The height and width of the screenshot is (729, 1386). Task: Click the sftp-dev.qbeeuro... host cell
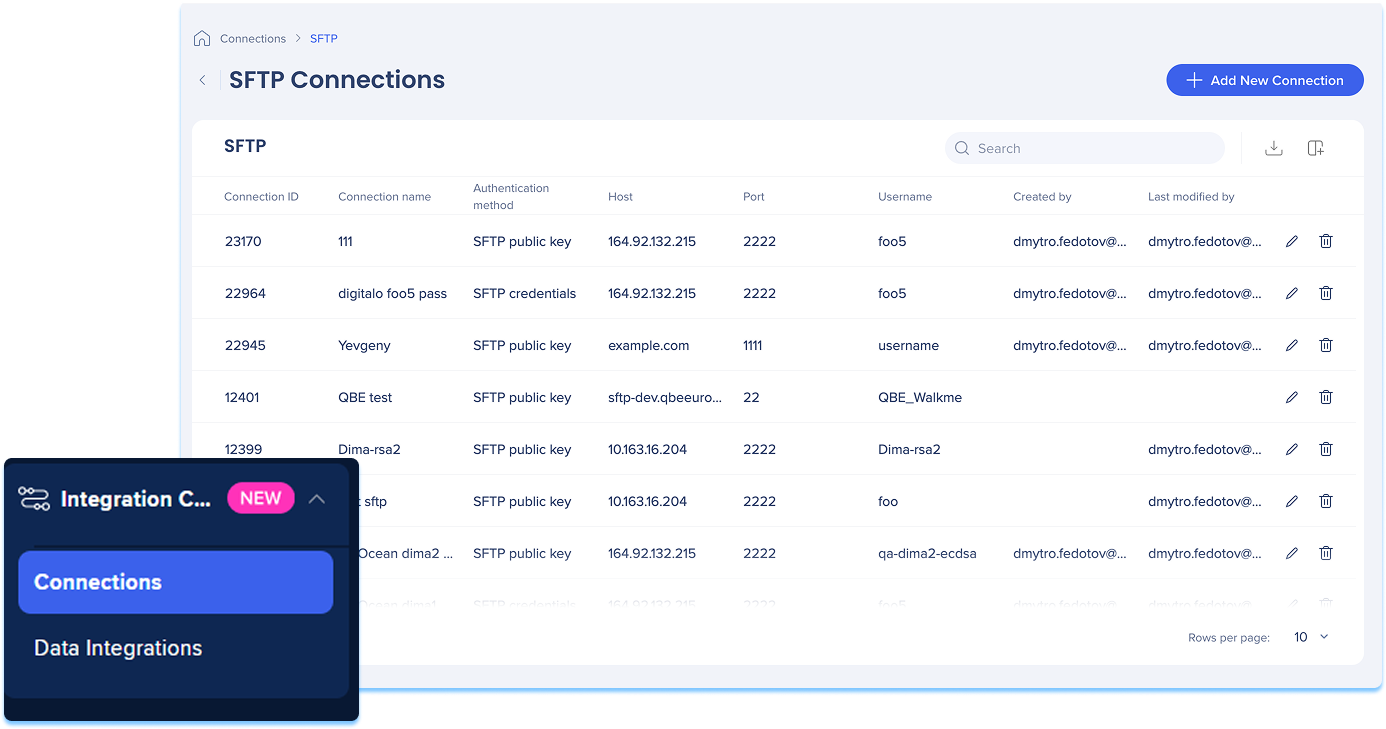[x=665, y=397]
